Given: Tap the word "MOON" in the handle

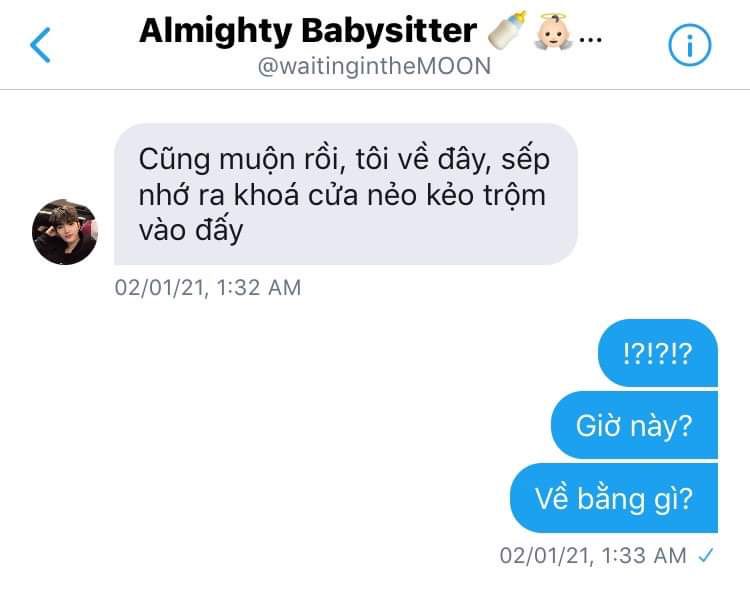Looking at the screenshot, I should (x=454, y=66).
